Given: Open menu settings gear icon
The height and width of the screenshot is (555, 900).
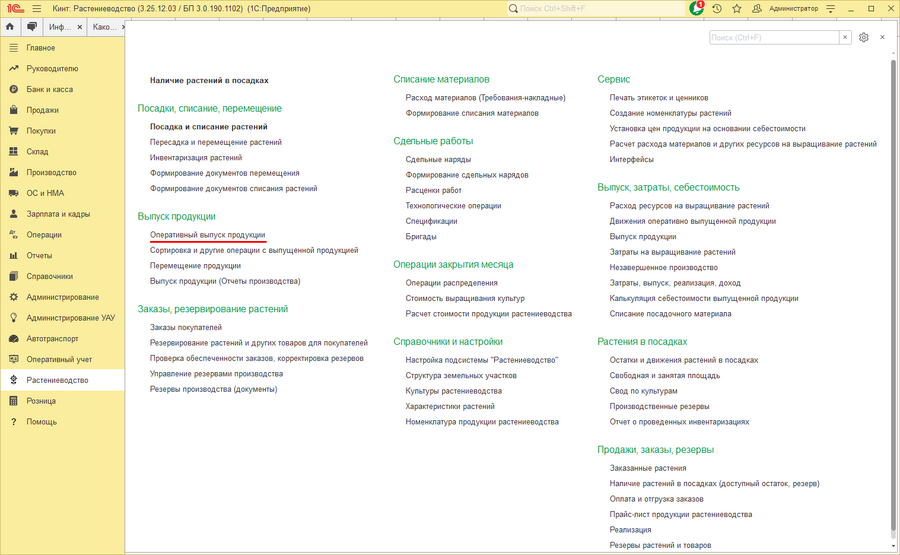Looking at the screenshot, I should click(863, 37).
